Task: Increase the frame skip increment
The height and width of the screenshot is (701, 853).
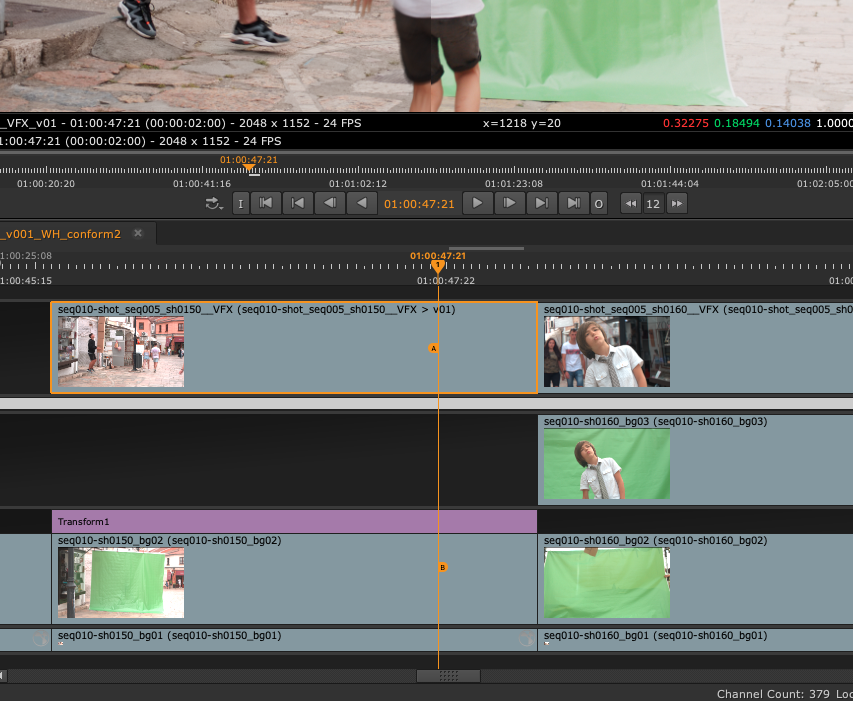Action: [x=677, y=203]
